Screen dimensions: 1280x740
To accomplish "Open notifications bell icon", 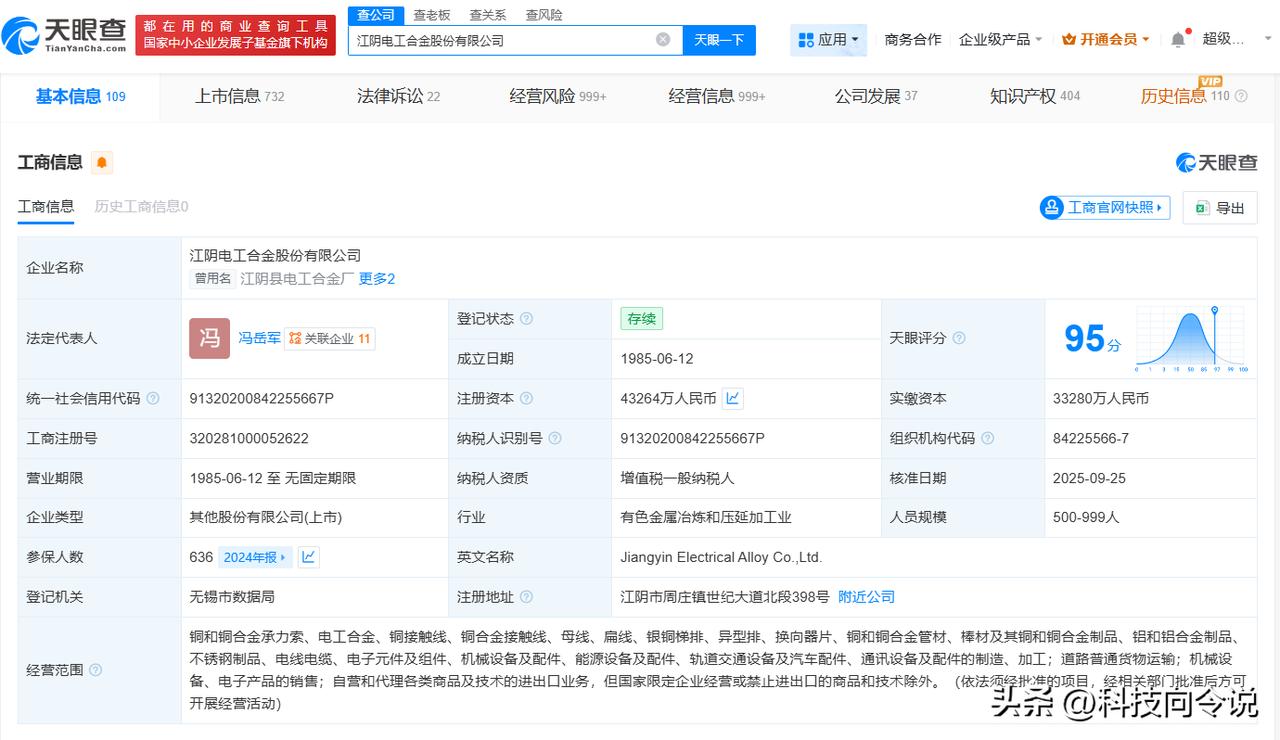I will click(x=1178, y=40).
